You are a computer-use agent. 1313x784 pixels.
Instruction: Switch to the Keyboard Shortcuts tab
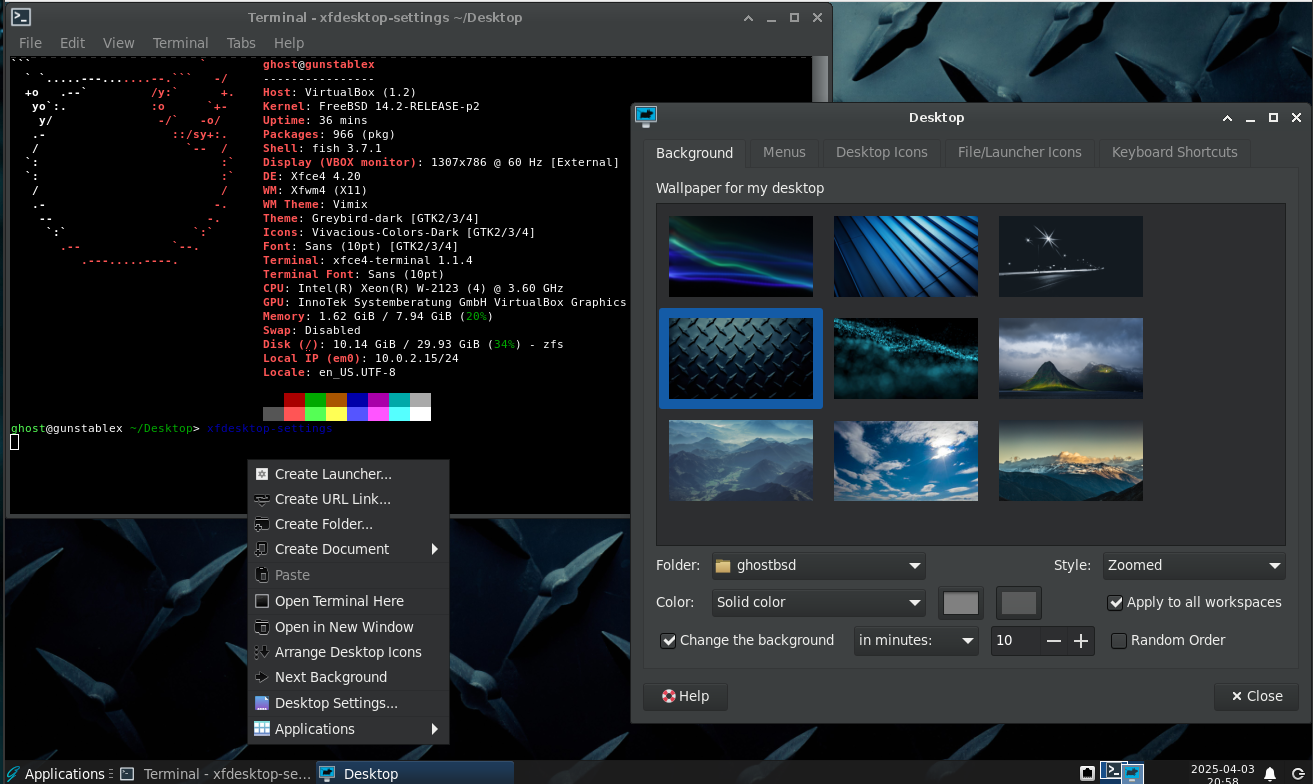pos(1175,152)
